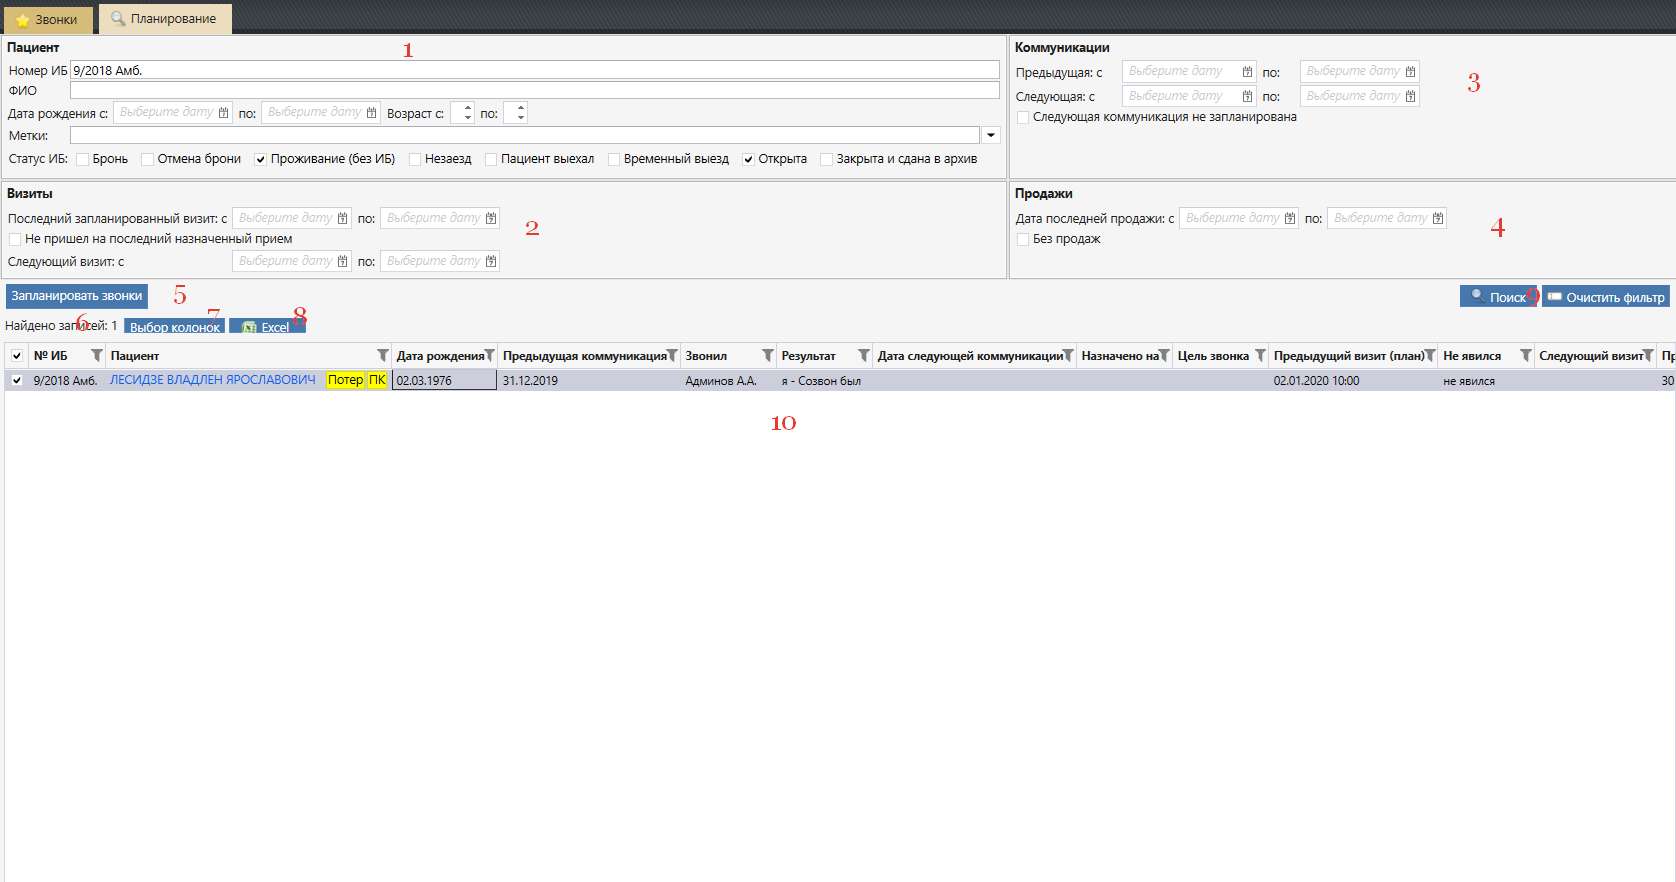Screen dimensions: 1676x882
Task: Click calendar icon in birth date 'from' field
Action: tap(223, 113)
